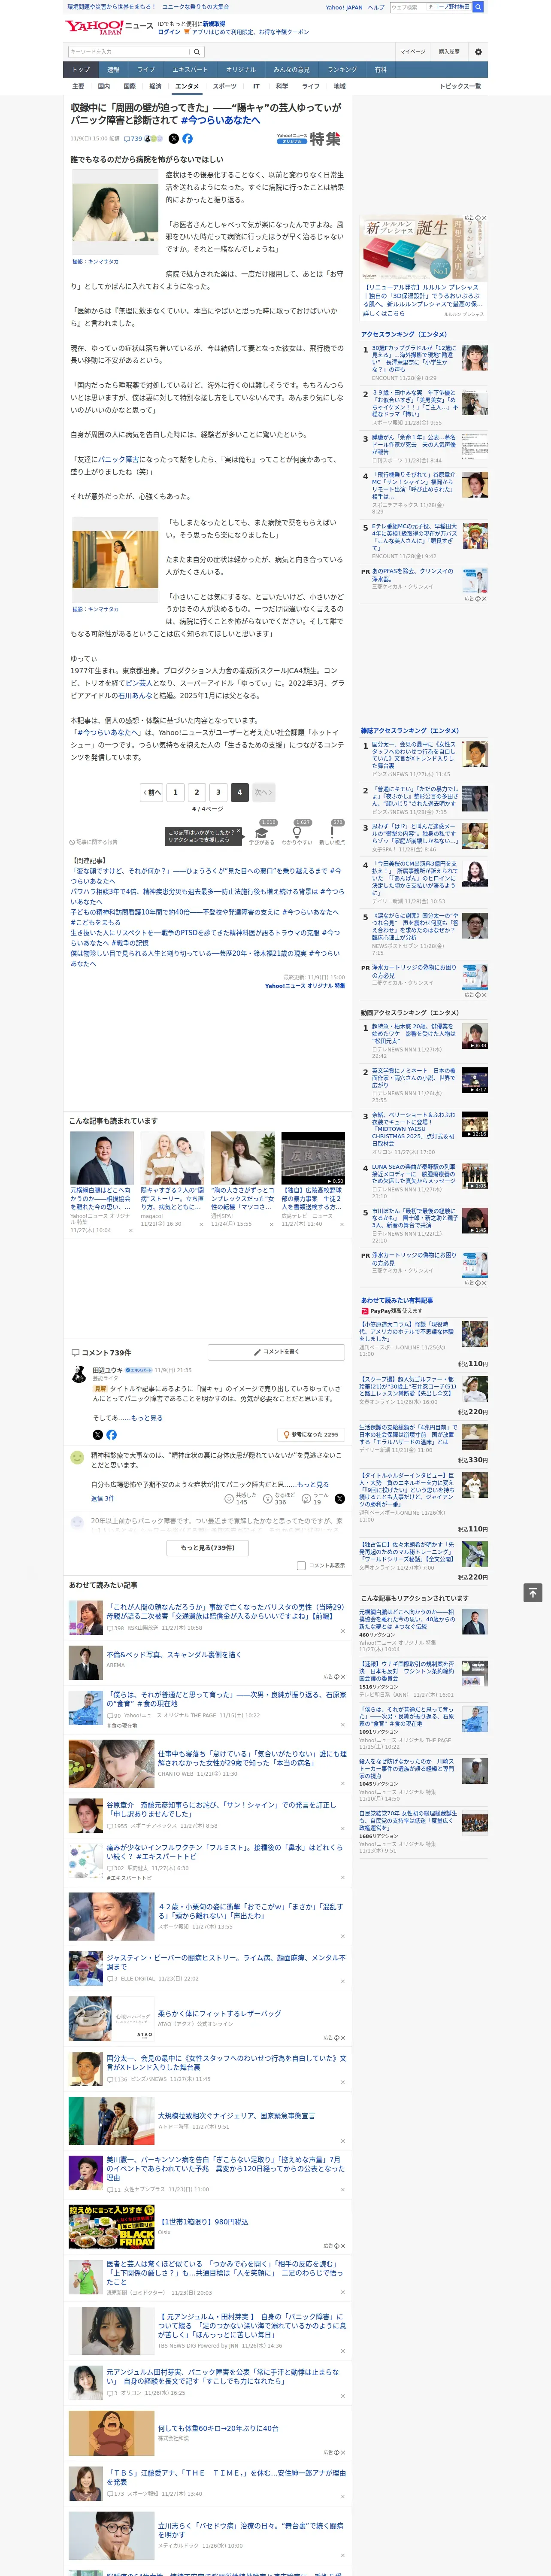Open the ランキング tab

(343, 70)
